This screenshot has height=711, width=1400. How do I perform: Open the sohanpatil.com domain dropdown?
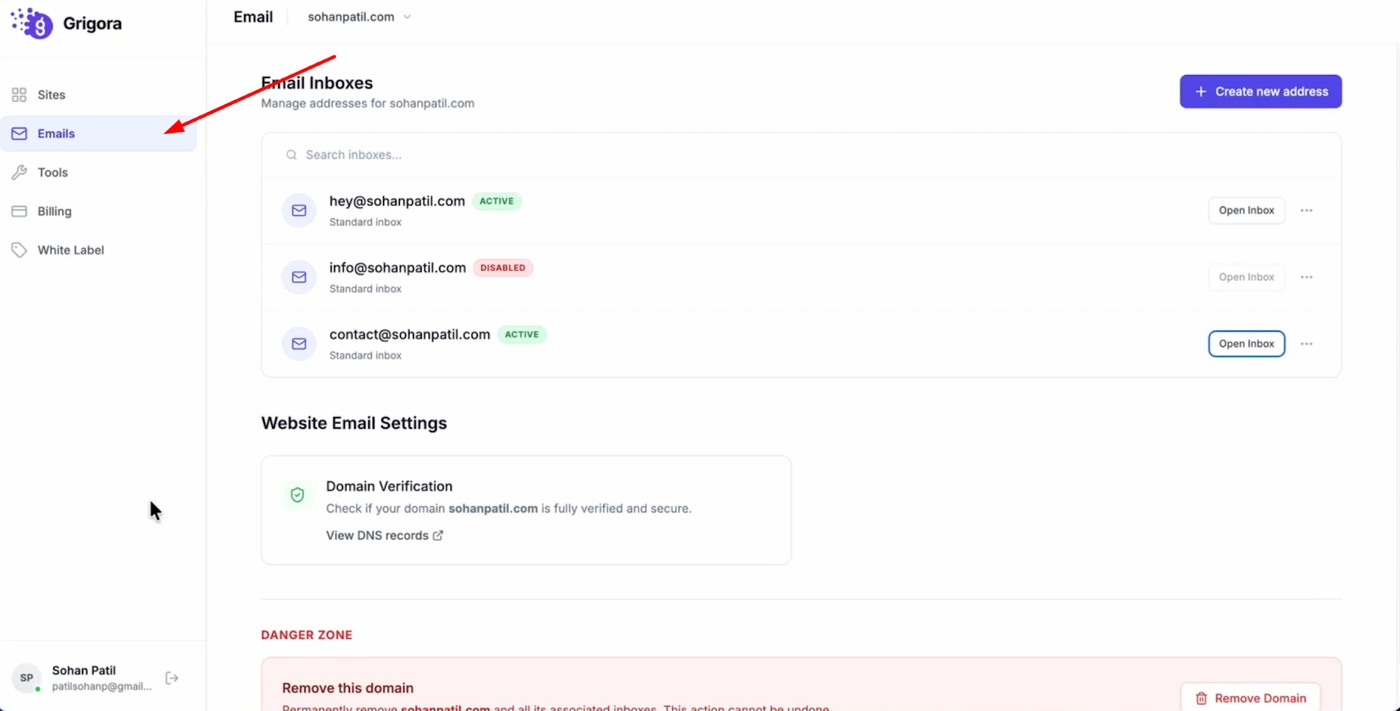pos(359,17)
